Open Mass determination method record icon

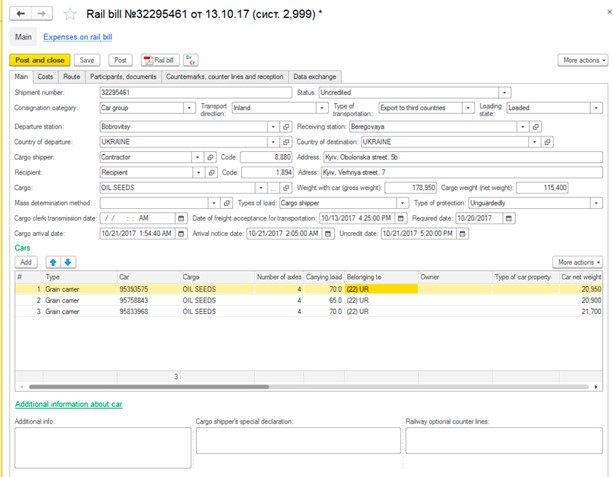pyautogui.click(x=227, y=203)
